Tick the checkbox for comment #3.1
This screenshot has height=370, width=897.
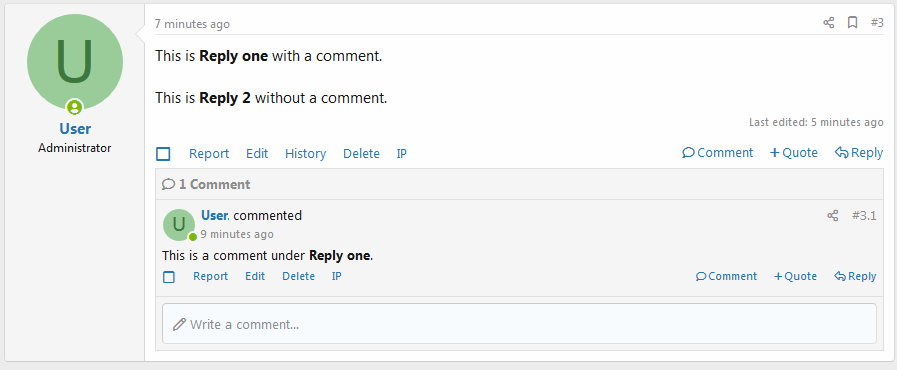(169, 277)
